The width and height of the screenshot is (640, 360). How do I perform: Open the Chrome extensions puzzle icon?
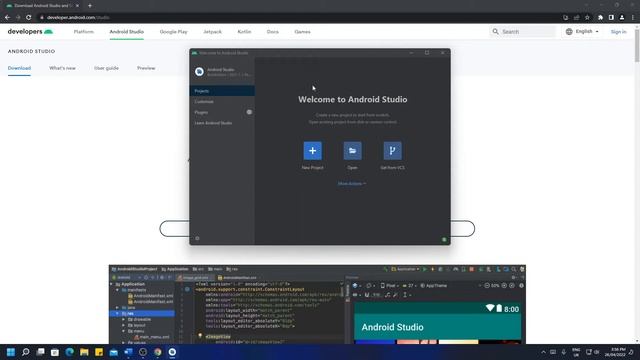(x=600, y=18)
